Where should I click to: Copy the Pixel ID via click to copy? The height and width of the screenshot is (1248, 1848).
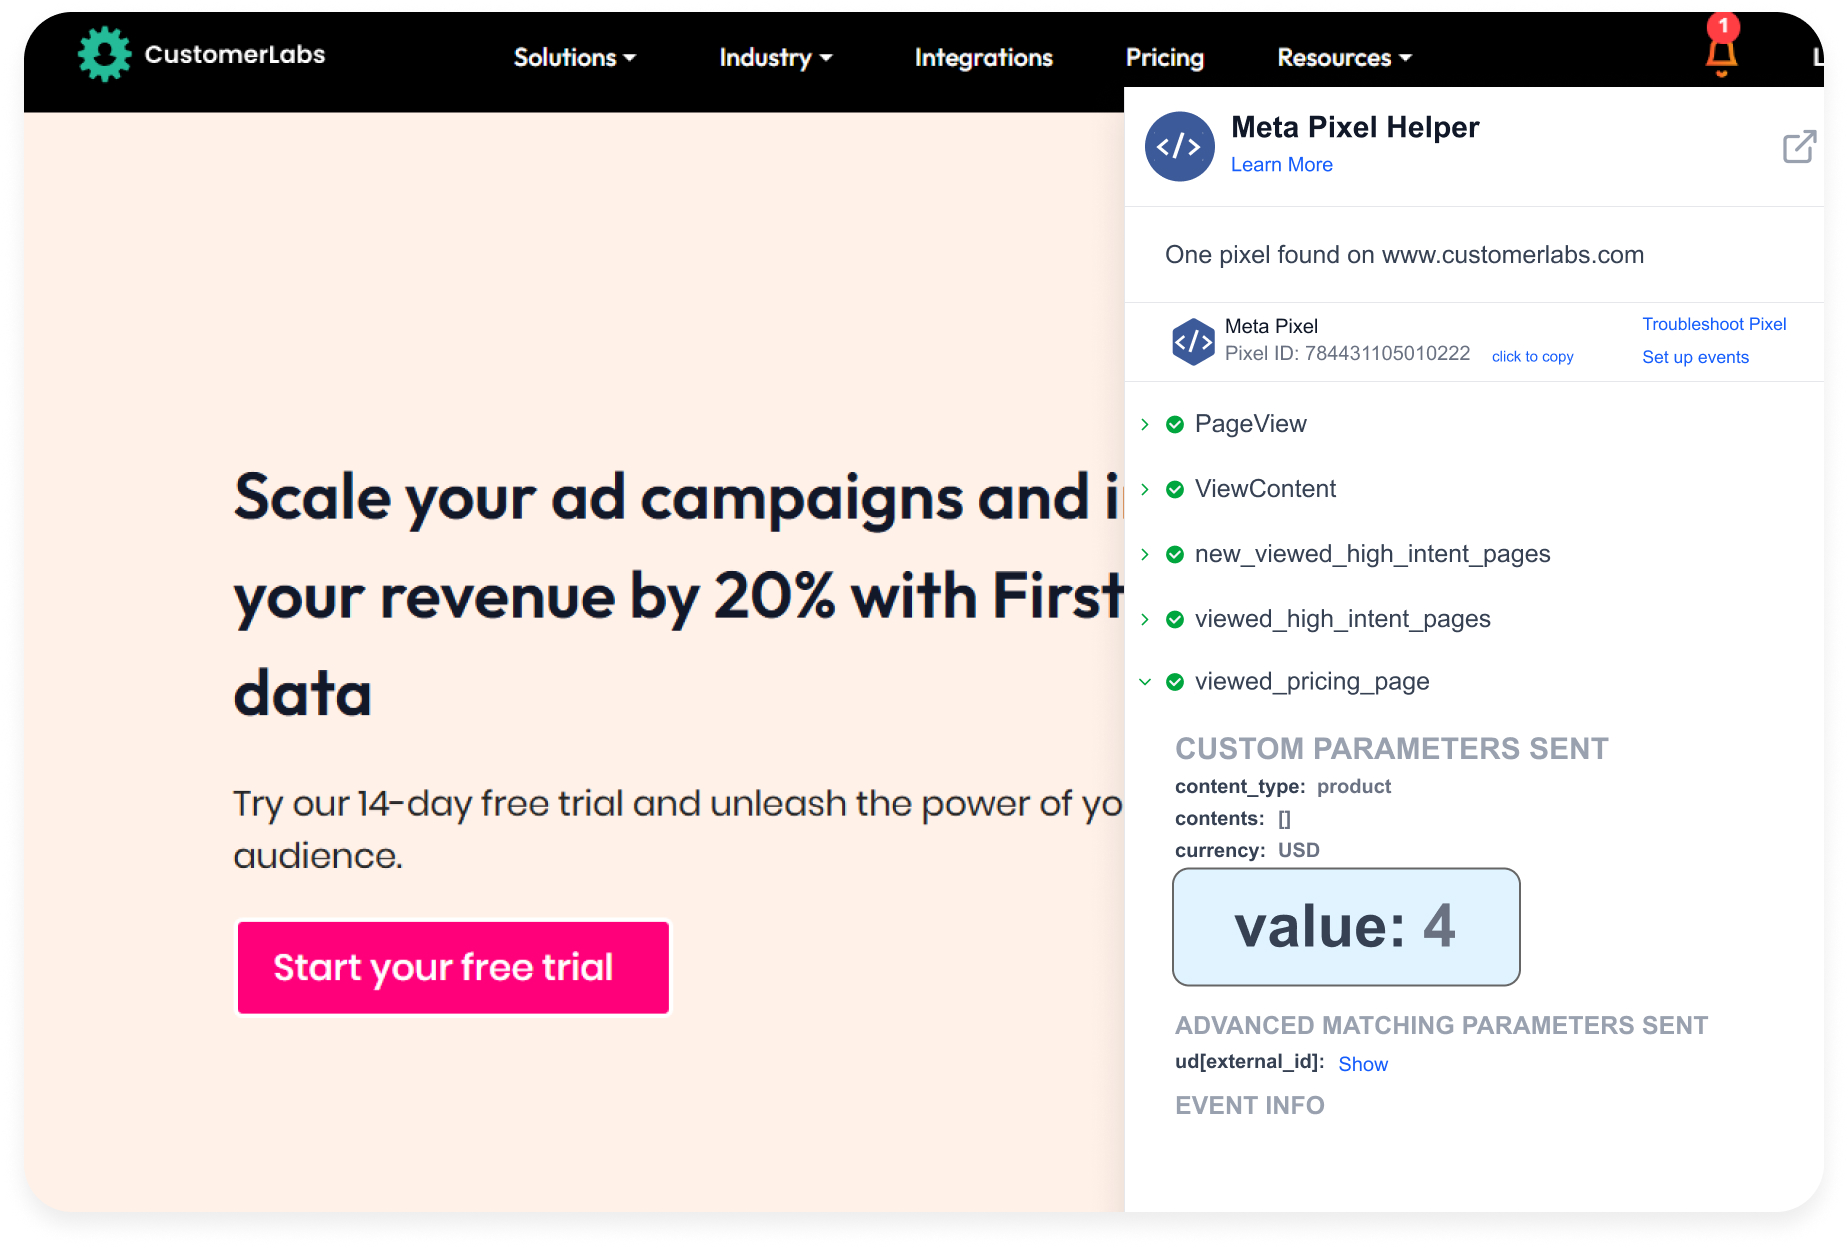1532,356
